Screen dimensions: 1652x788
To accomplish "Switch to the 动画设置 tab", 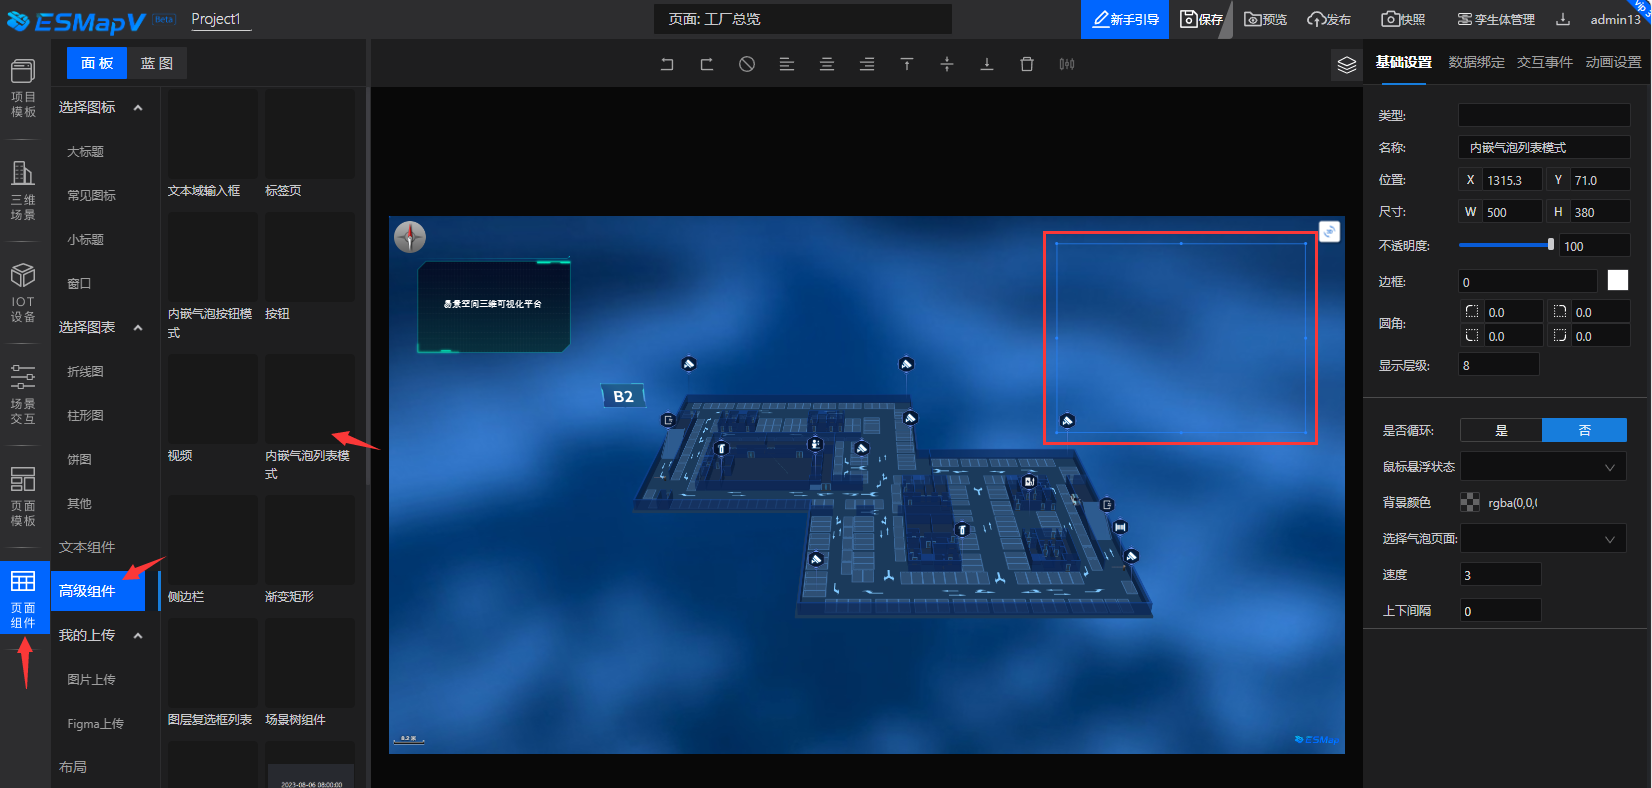I will coord(1613,62).
